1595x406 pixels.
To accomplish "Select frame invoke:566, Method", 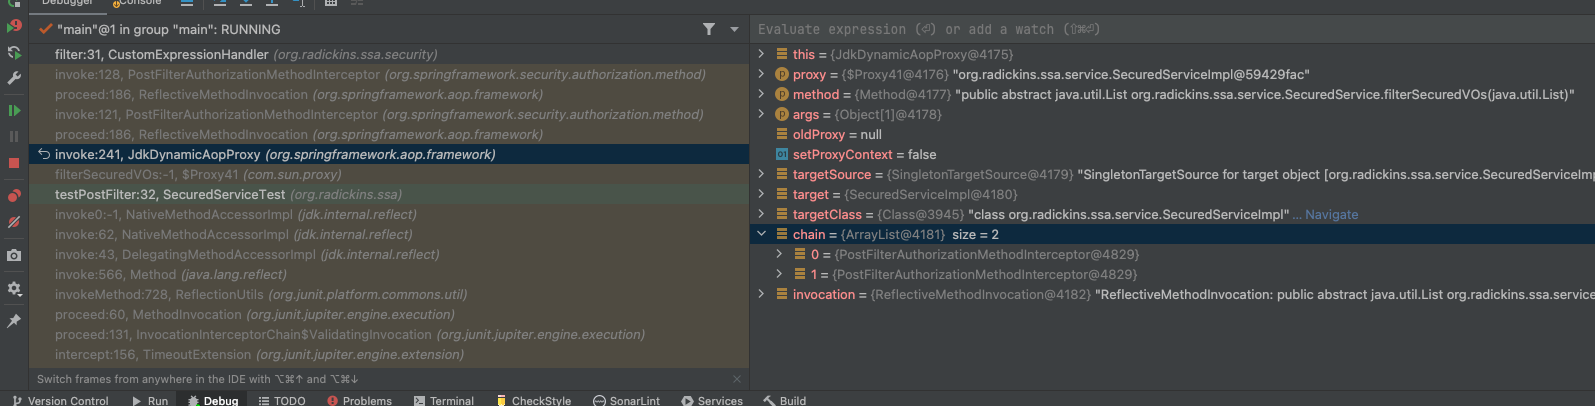I will (389, 274).
